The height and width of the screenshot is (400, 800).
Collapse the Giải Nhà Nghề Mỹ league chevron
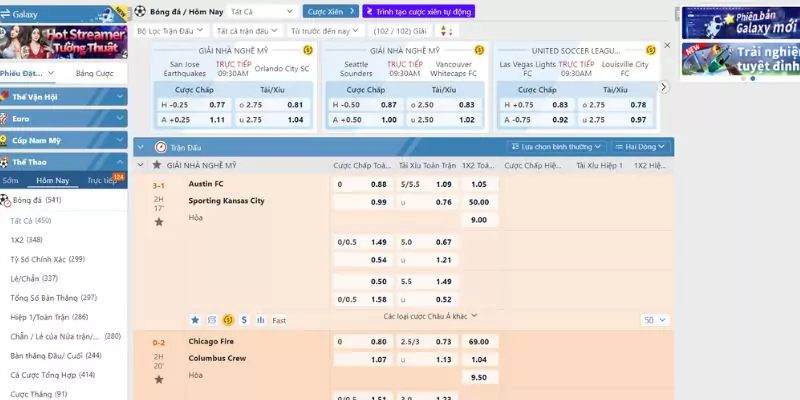(x=140, y=165)
